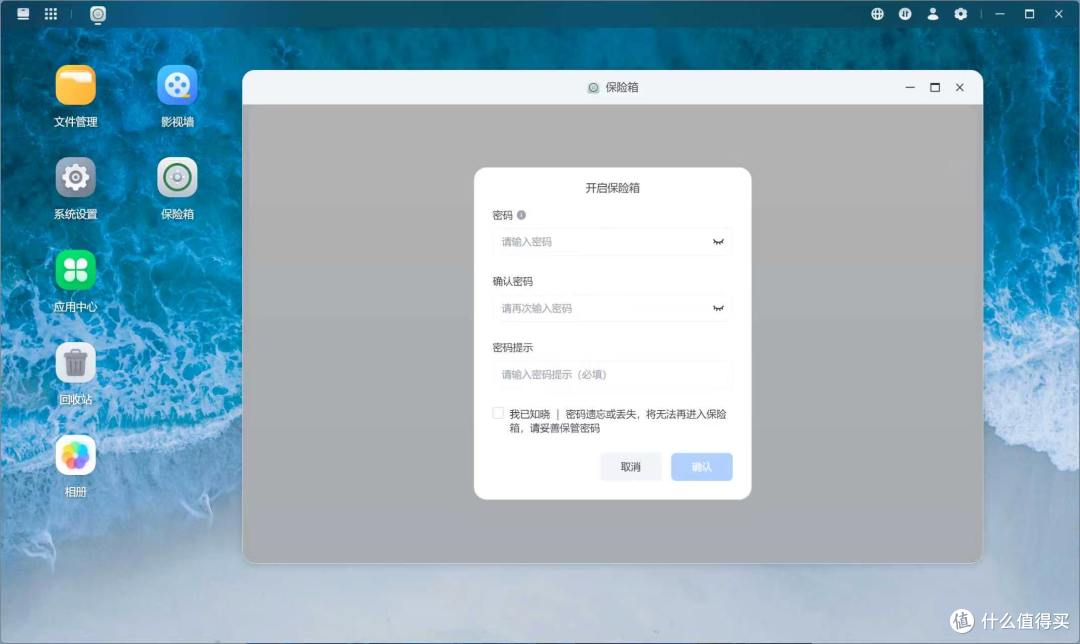1080x644 pixels.
Task: Minimize the 保险箱 window
Action: pyautogui.click(x=910, y=87)
